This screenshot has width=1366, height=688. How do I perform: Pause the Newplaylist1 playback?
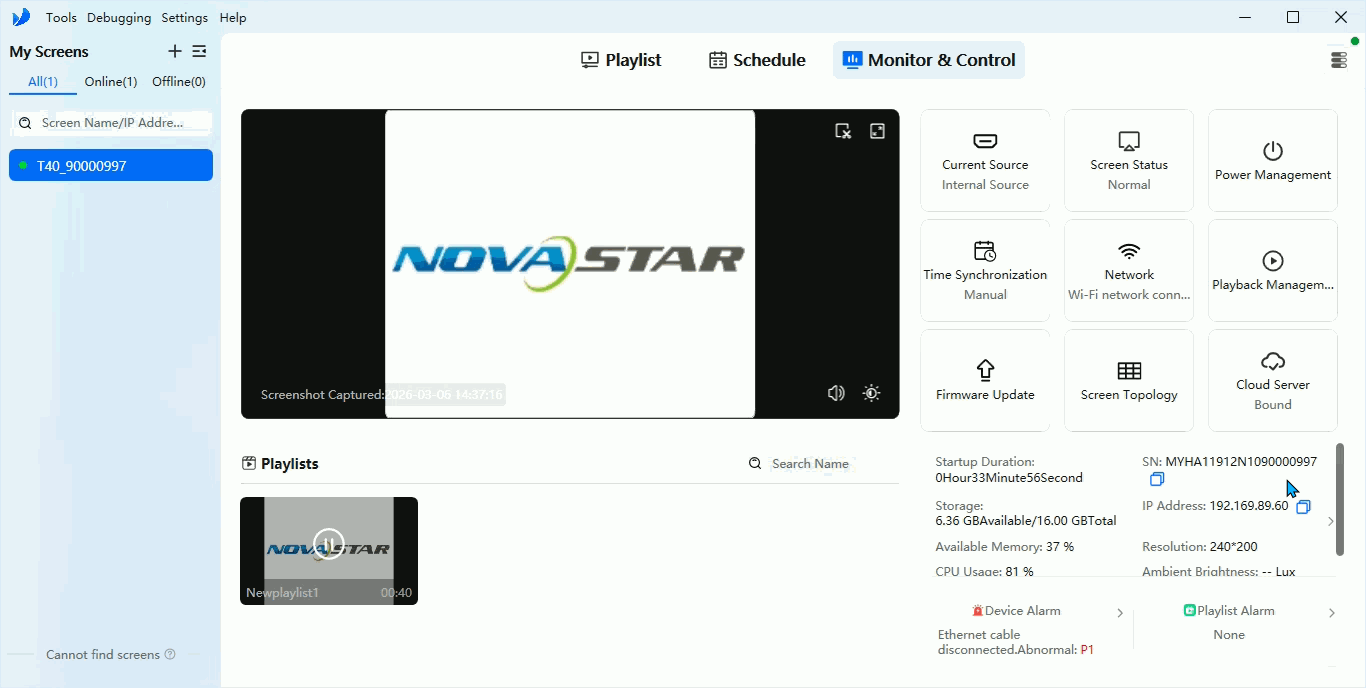328,543
